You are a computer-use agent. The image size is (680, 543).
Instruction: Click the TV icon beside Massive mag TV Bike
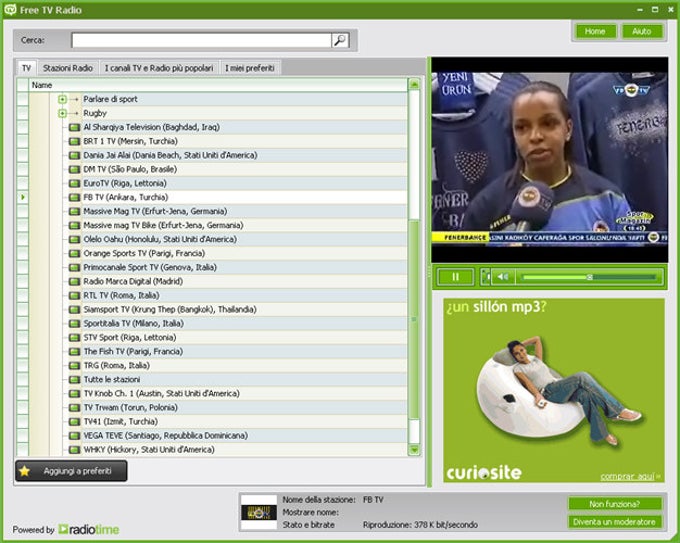coord(75,226)
